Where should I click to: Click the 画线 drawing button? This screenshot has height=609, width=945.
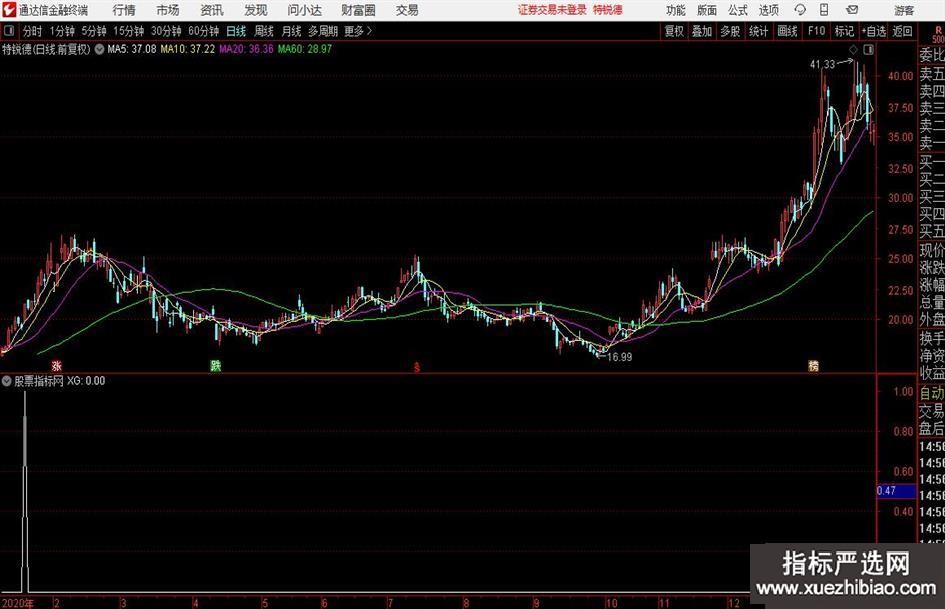click(x=787, y=31)
